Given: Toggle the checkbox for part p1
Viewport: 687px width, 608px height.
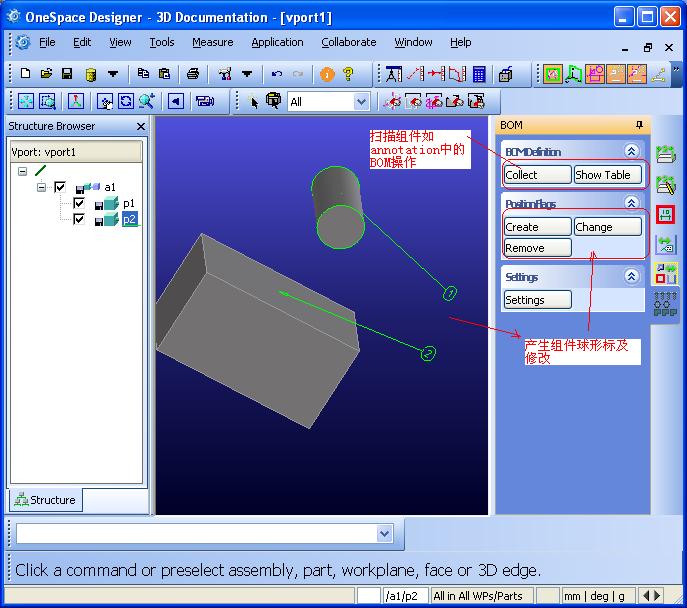Looking at the screenshot, I should click(78, 203).
